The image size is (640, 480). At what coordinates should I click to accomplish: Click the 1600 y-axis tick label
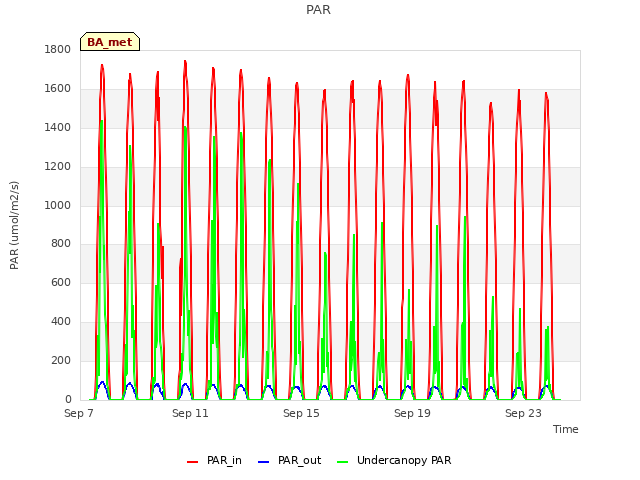click(x=58, y=89)
